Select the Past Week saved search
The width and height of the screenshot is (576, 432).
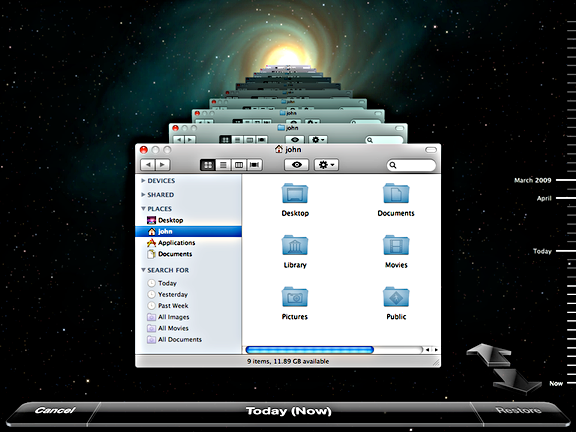188,306
